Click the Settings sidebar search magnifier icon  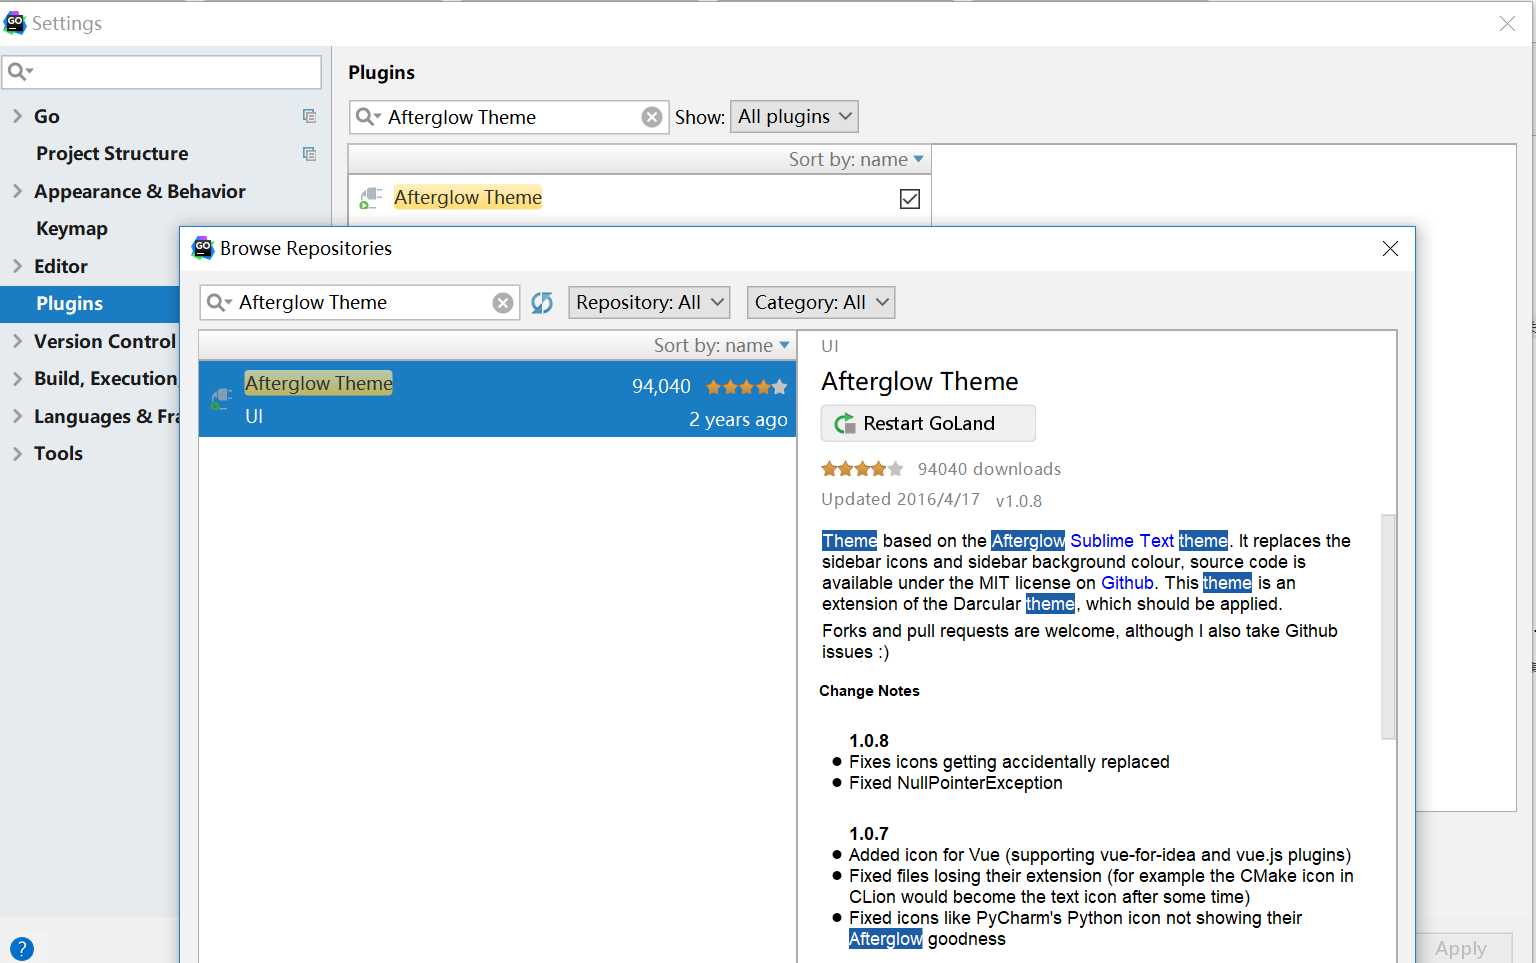click(x=20, y=72)
